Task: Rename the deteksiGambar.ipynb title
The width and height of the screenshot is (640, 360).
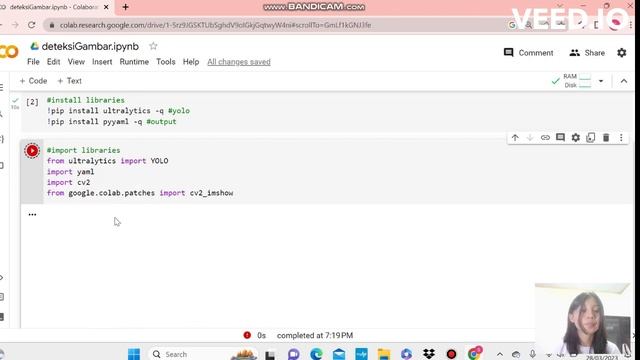Action: tap(90, 46)
